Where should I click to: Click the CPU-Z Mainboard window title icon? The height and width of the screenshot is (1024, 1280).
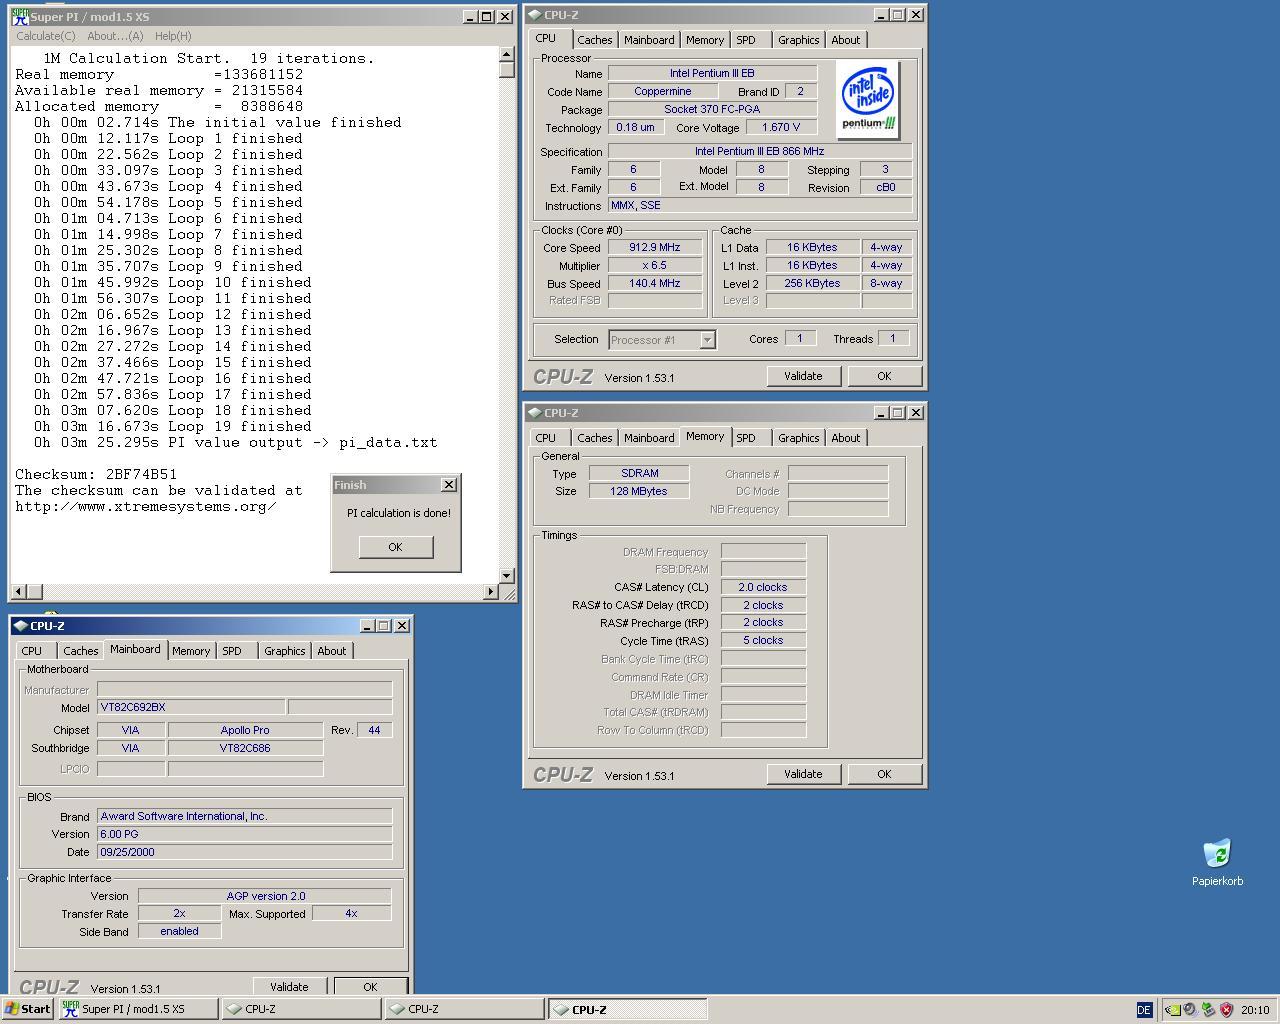(x=21, y=626)
